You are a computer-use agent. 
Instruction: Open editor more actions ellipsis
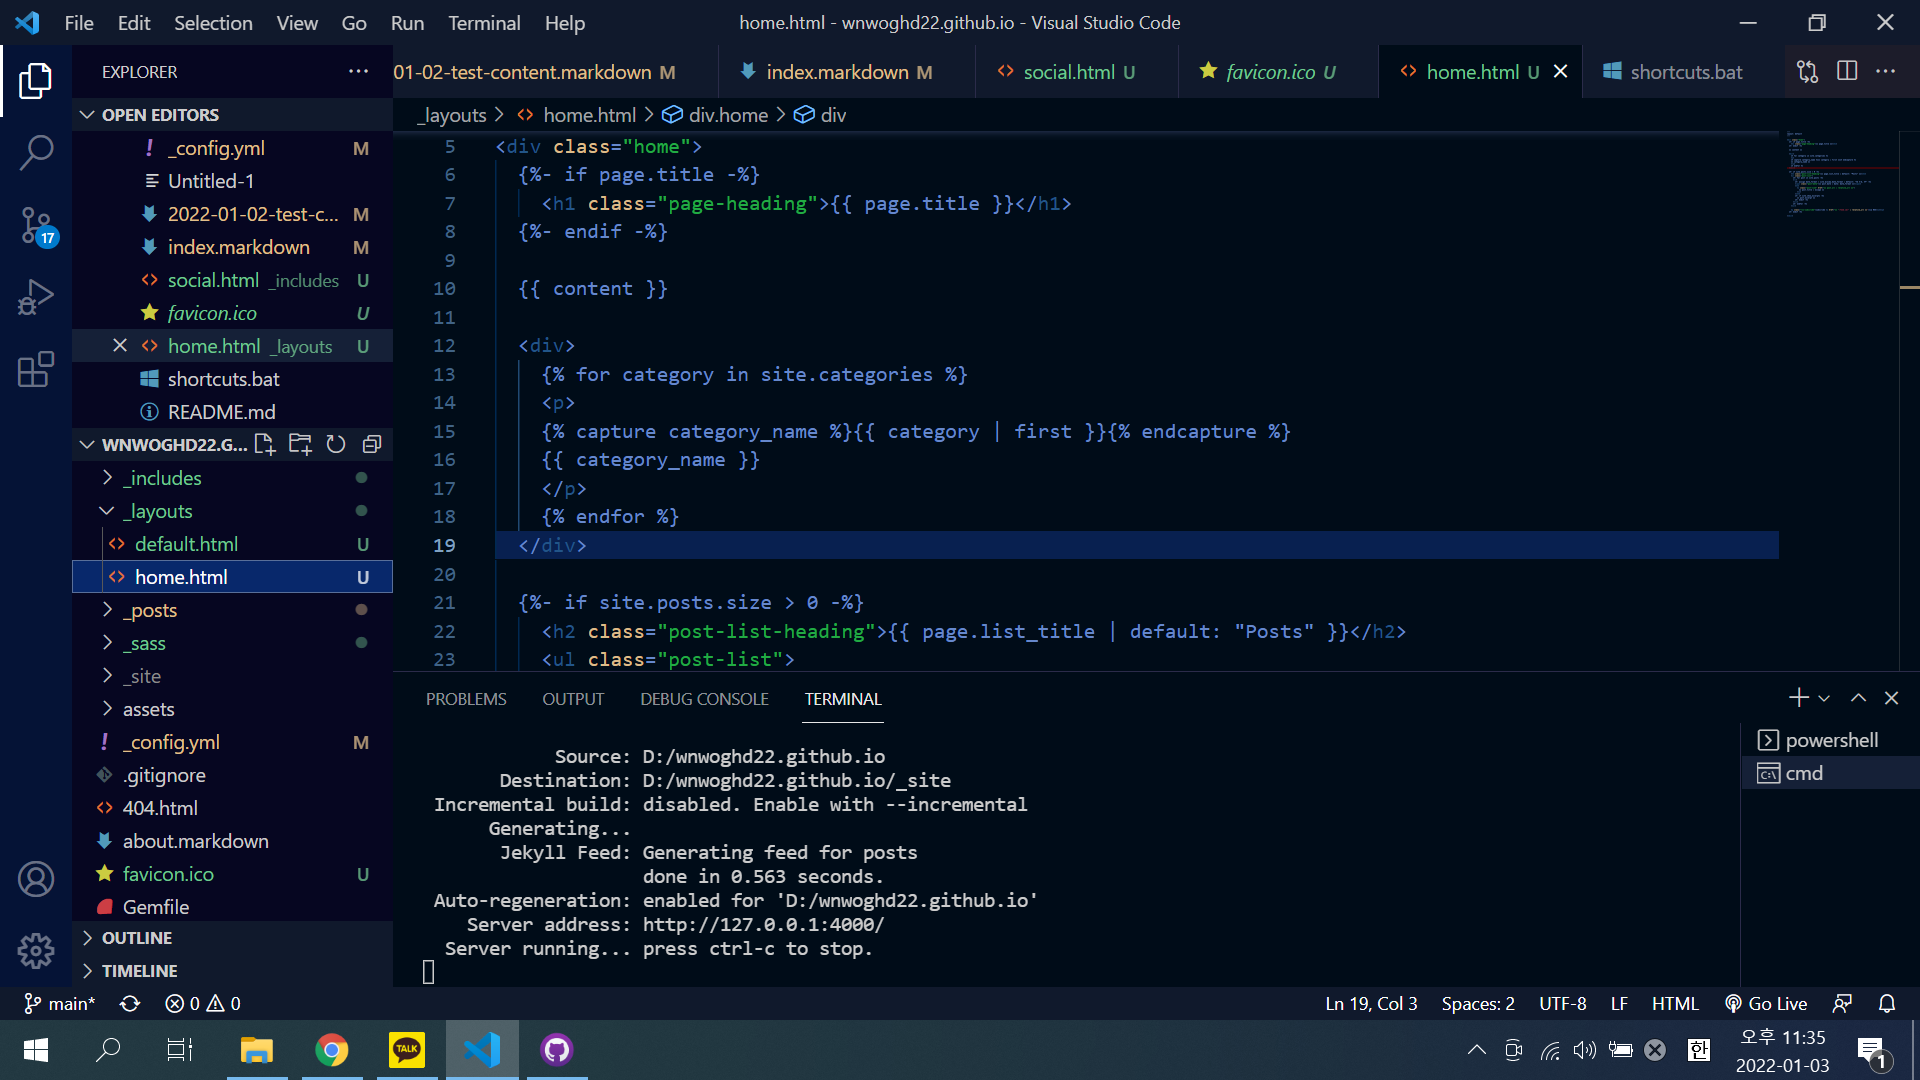point(1886,72)
